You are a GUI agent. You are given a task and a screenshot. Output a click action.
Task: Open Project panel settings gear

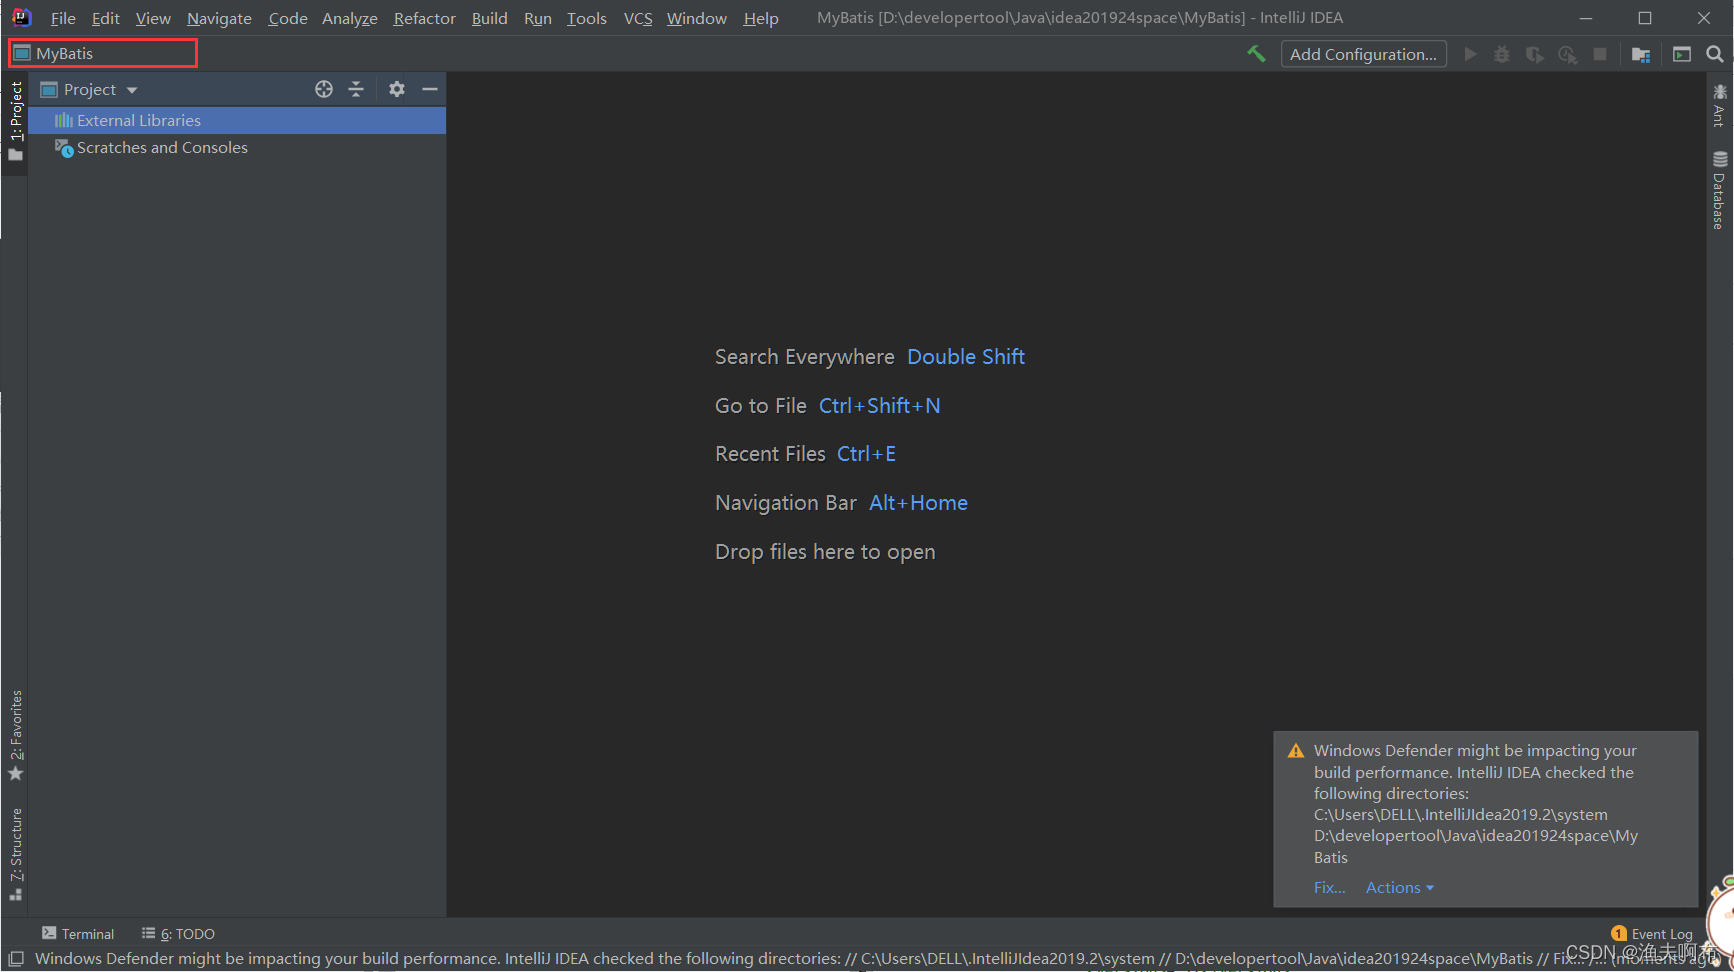click(397, 89)
